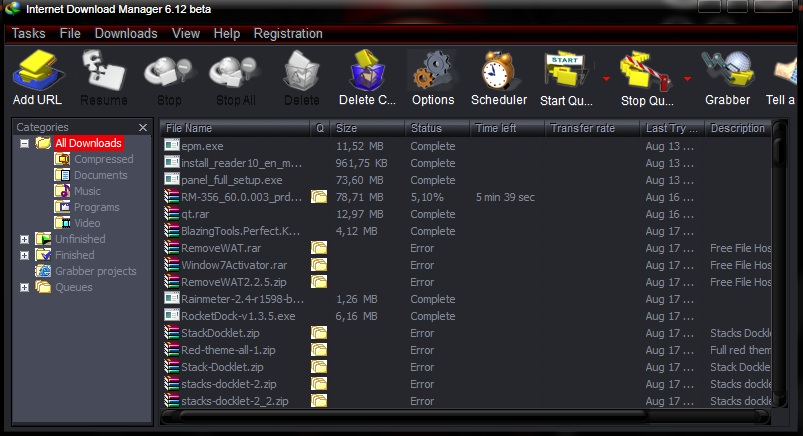803x436 pixels.
Task: Select the Programs category
Action: point(96,207)
